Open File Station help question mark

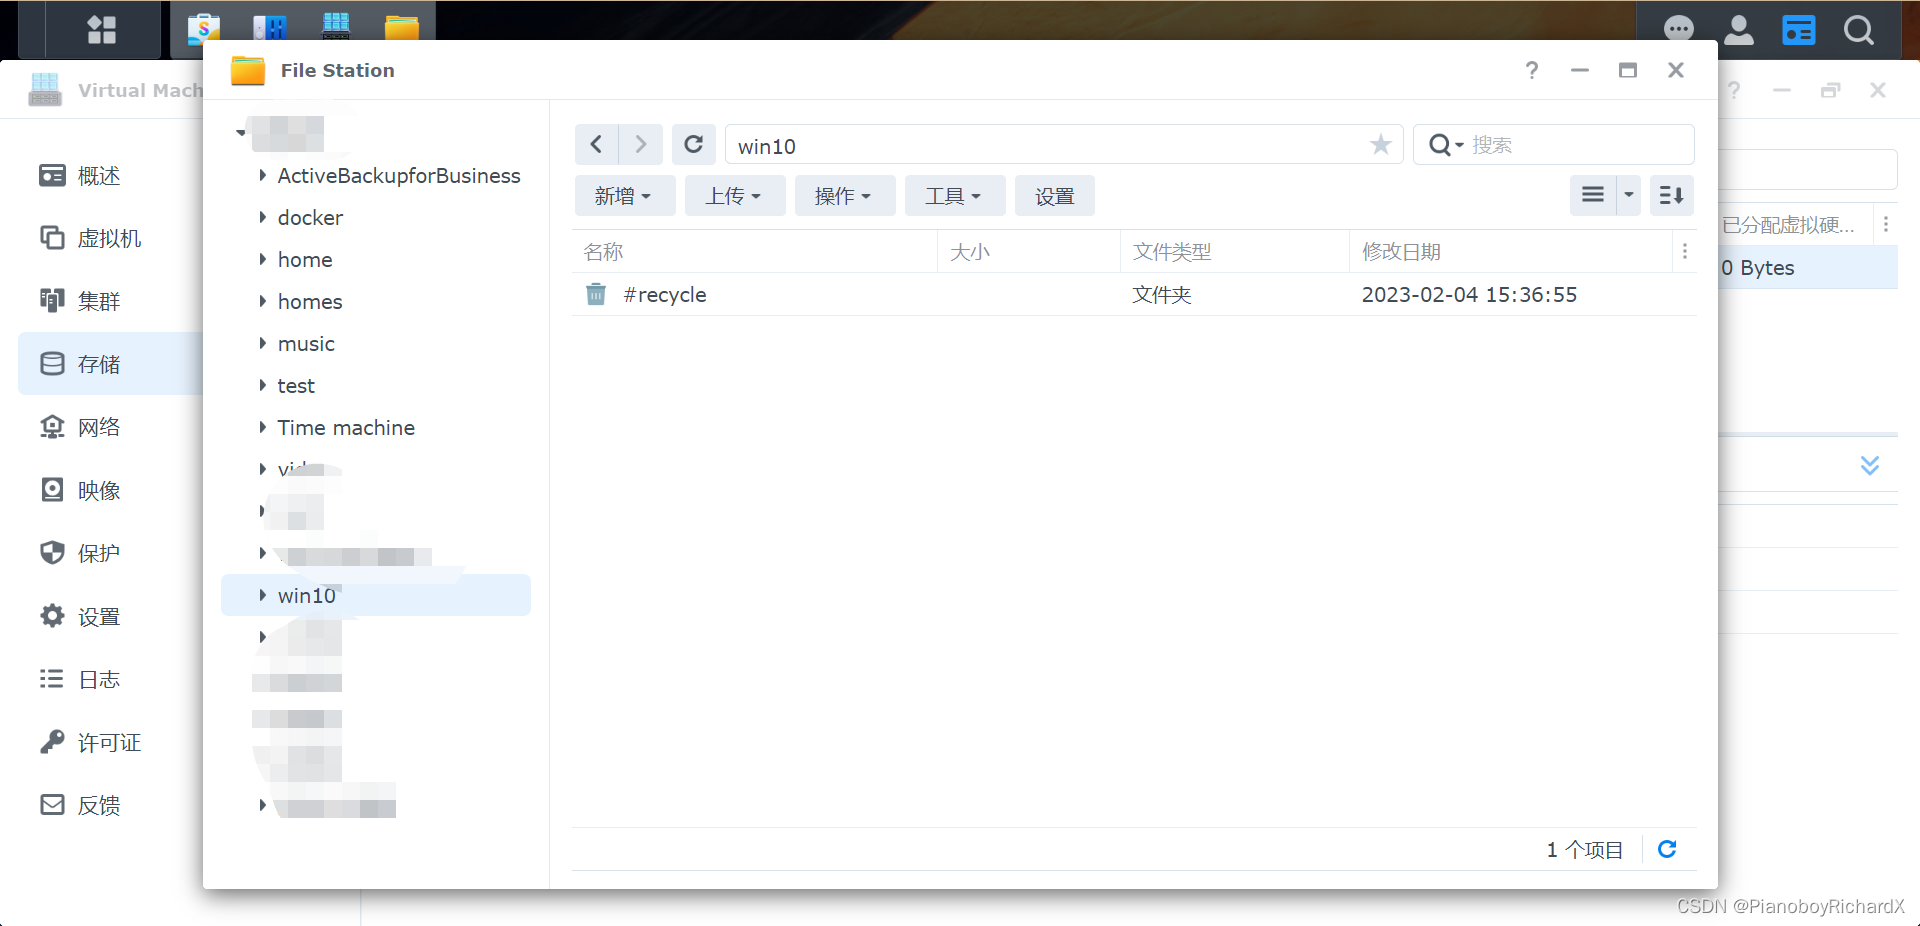click(x=1532, y=70)
